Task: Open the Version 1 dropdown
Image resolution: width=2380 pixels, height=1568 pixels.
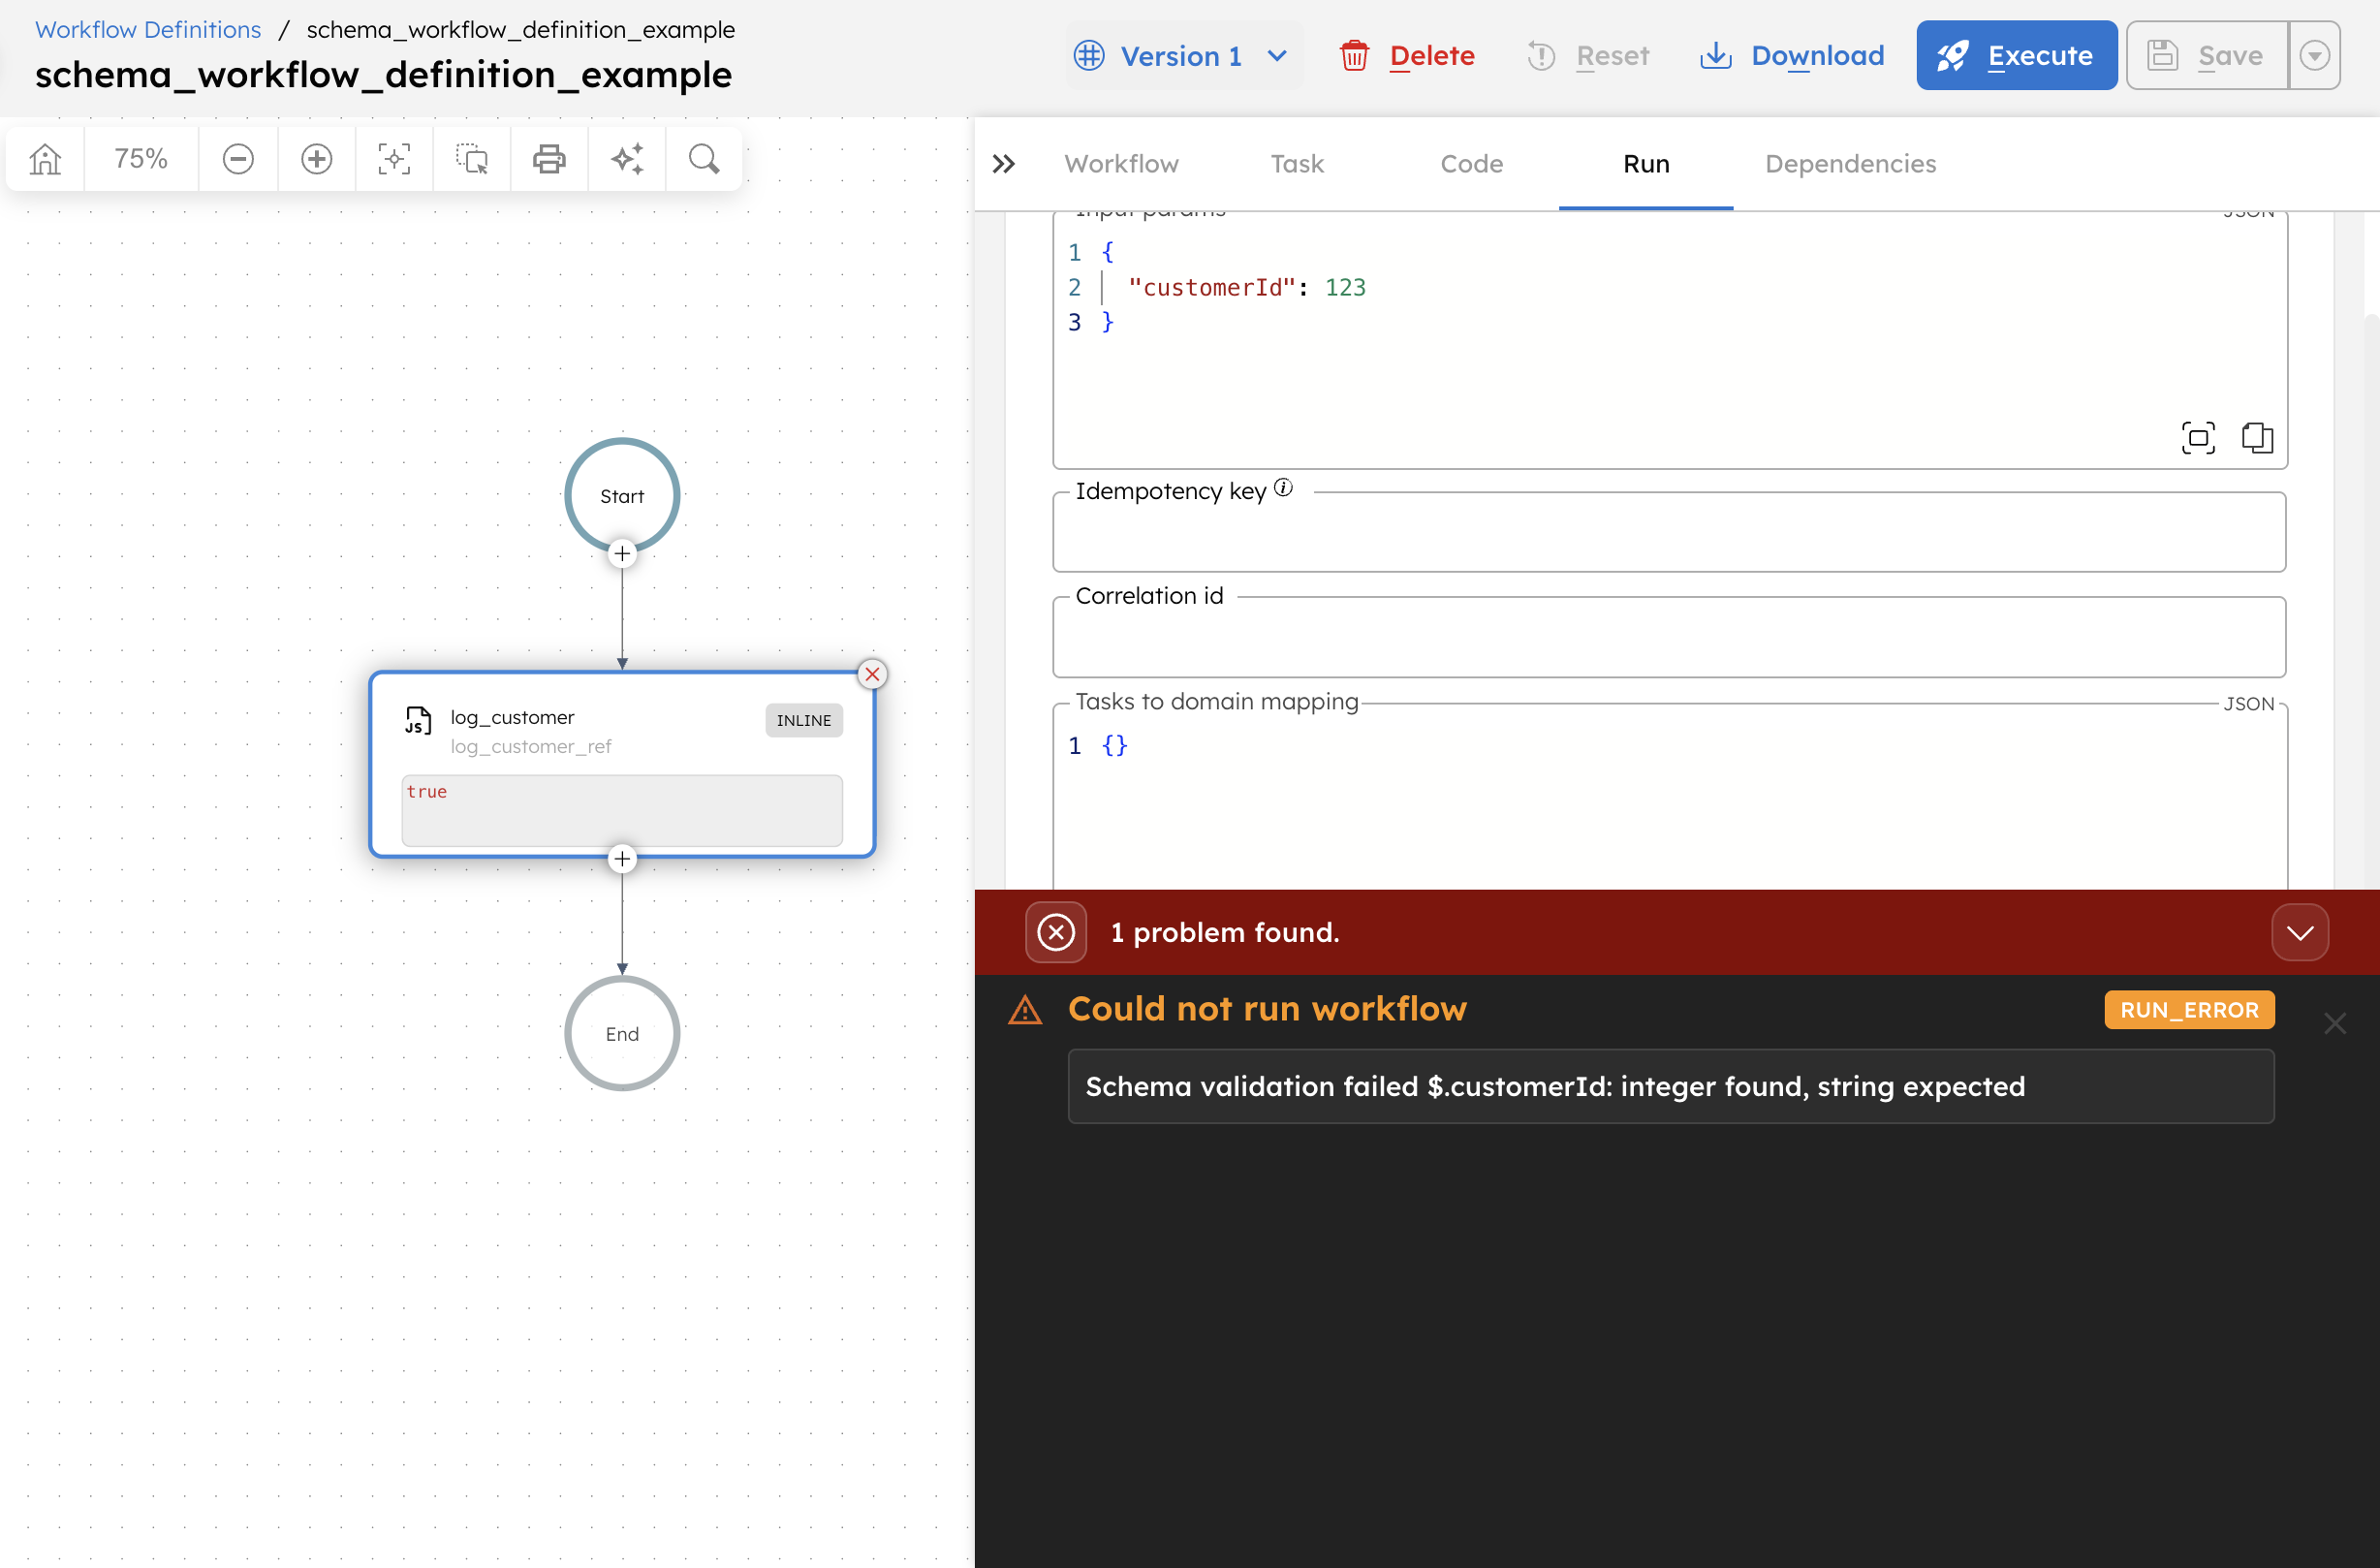Action: [1183, 55]
